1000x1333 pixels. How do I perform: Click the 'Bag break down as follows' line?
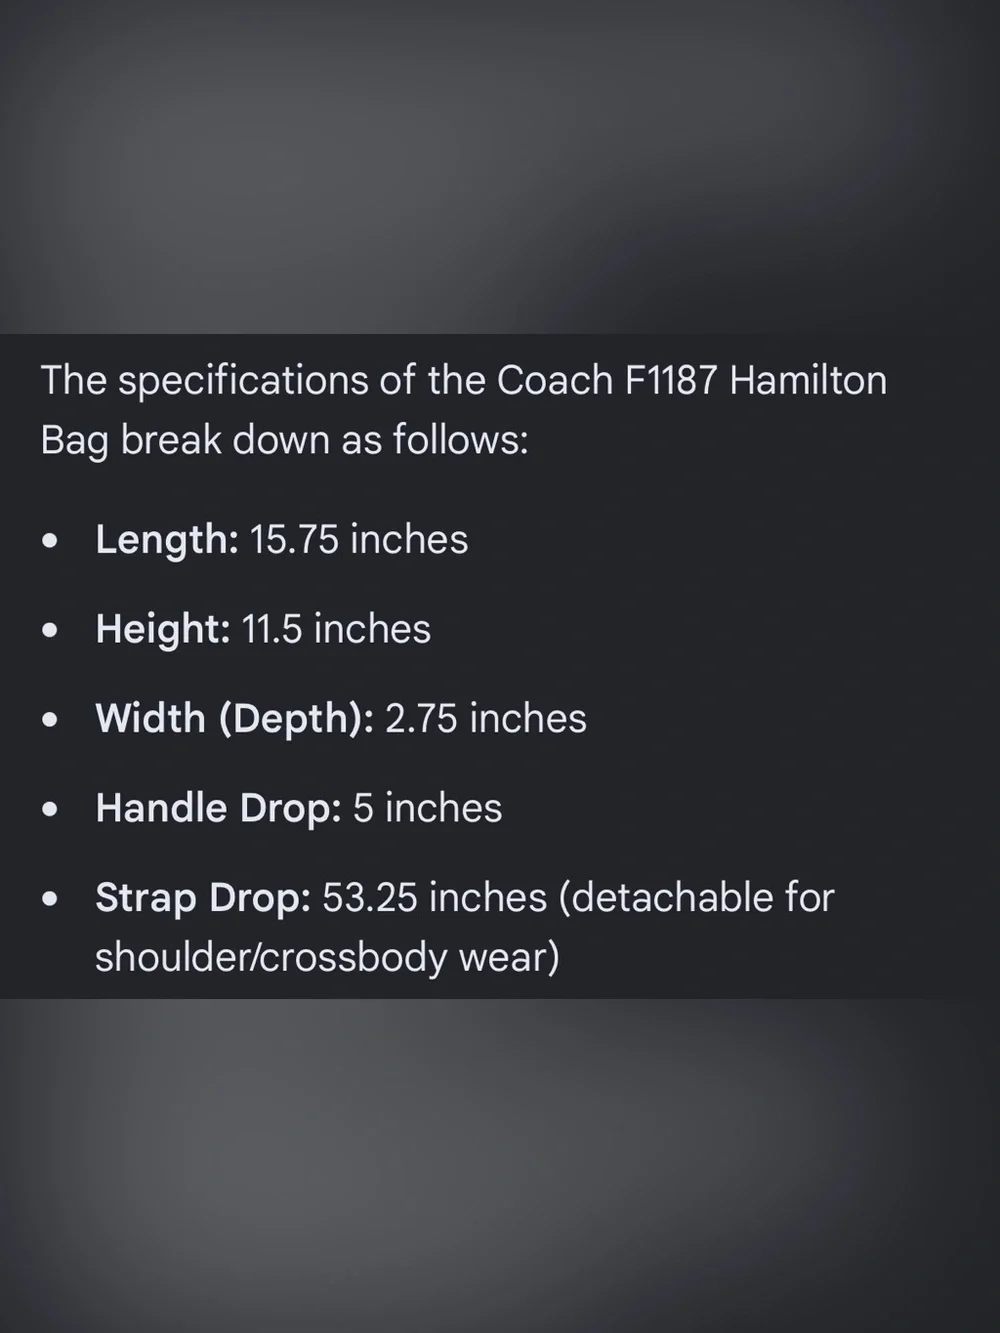(x=284, y=440)
